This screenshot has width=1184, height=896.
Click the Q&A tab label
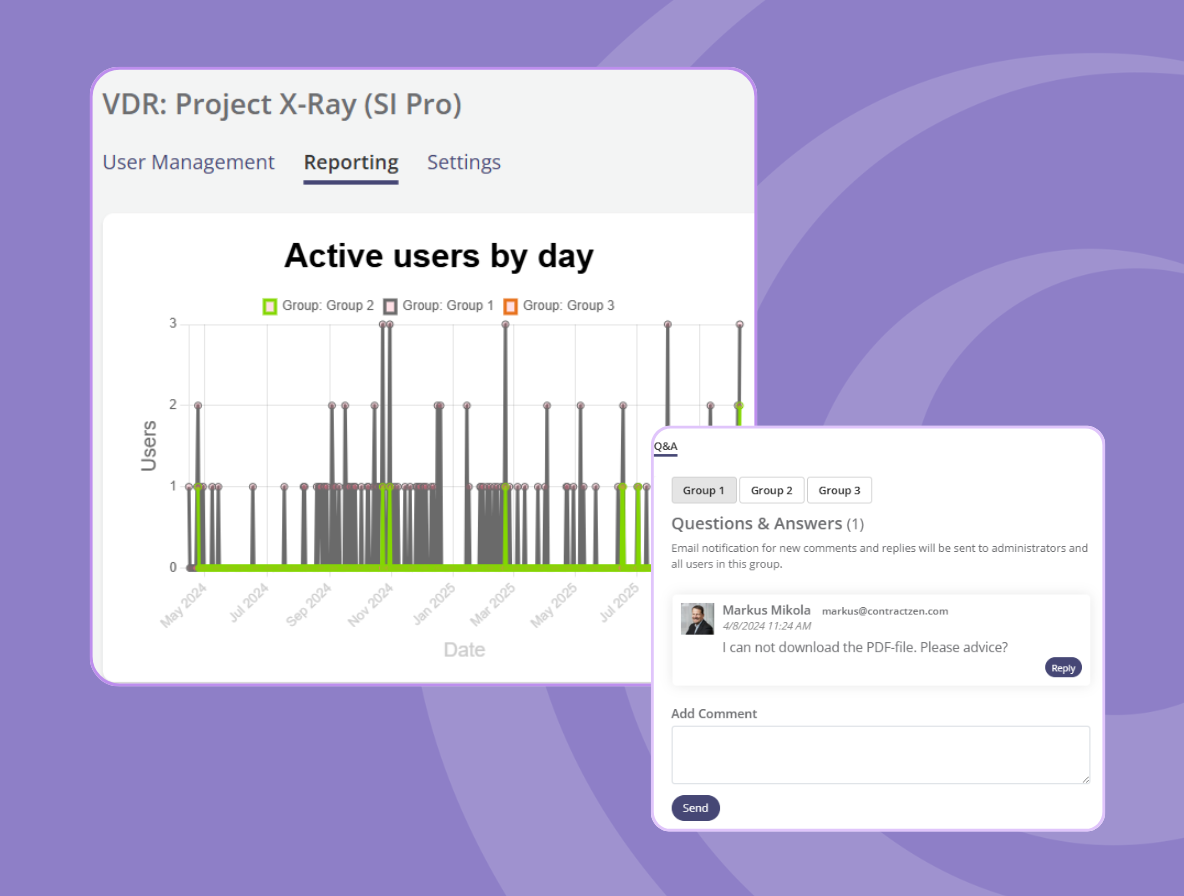pyautogui.click(x=665, y=446)
